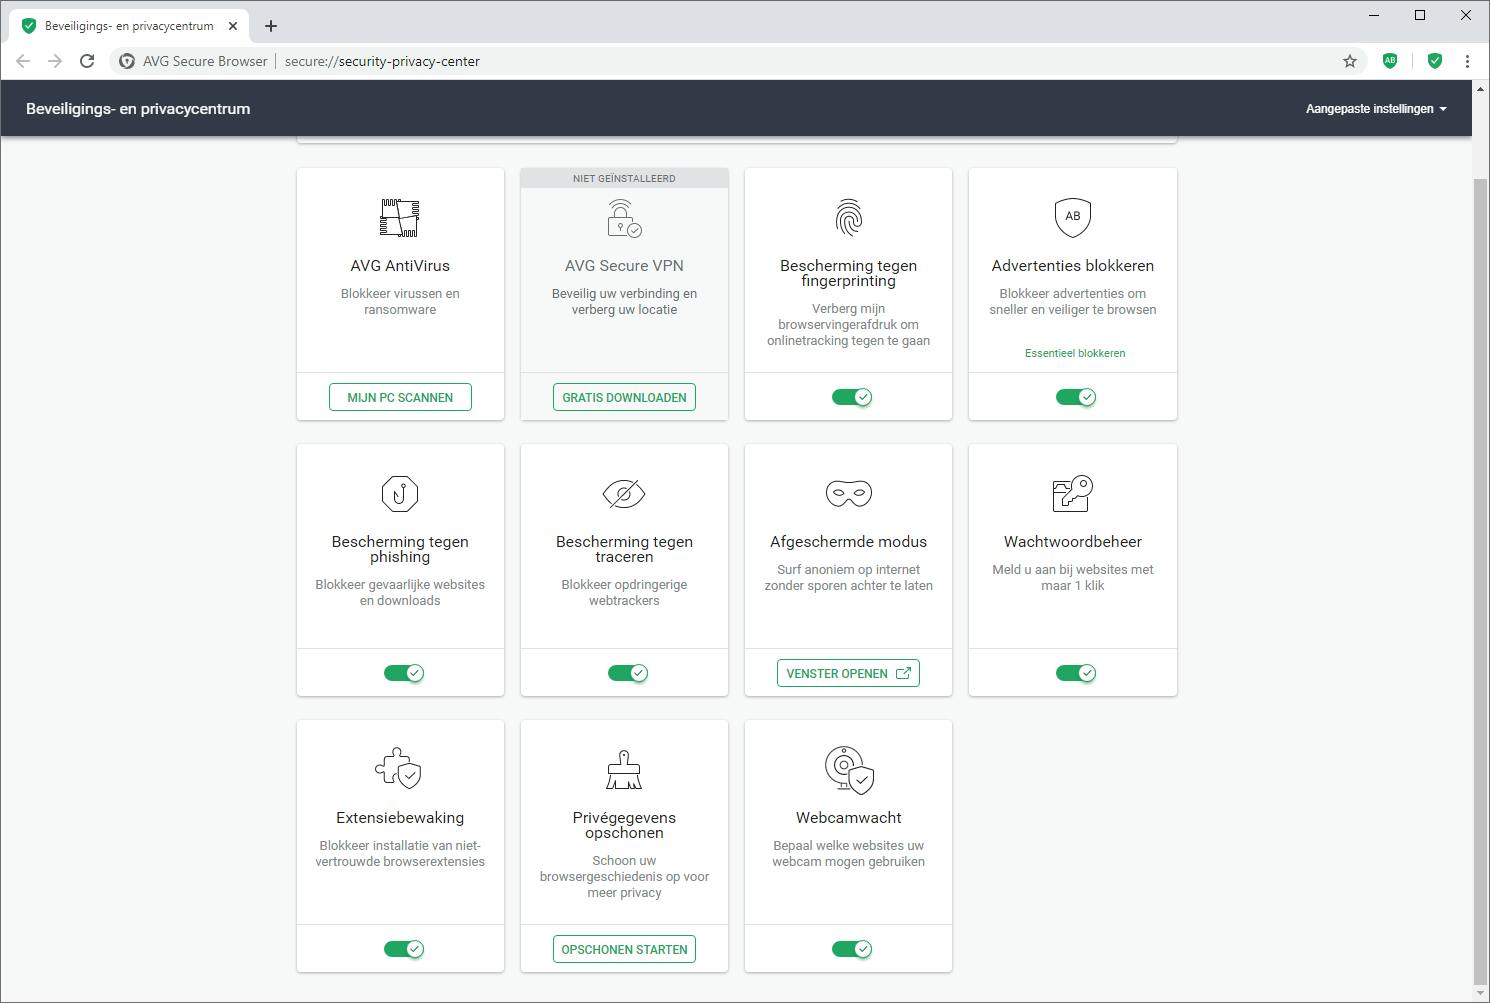Viewport: 1490px width, 1003px height.
Task: Open the AB adblock extension icon in toolbar
Action: tap(1390, 61)
